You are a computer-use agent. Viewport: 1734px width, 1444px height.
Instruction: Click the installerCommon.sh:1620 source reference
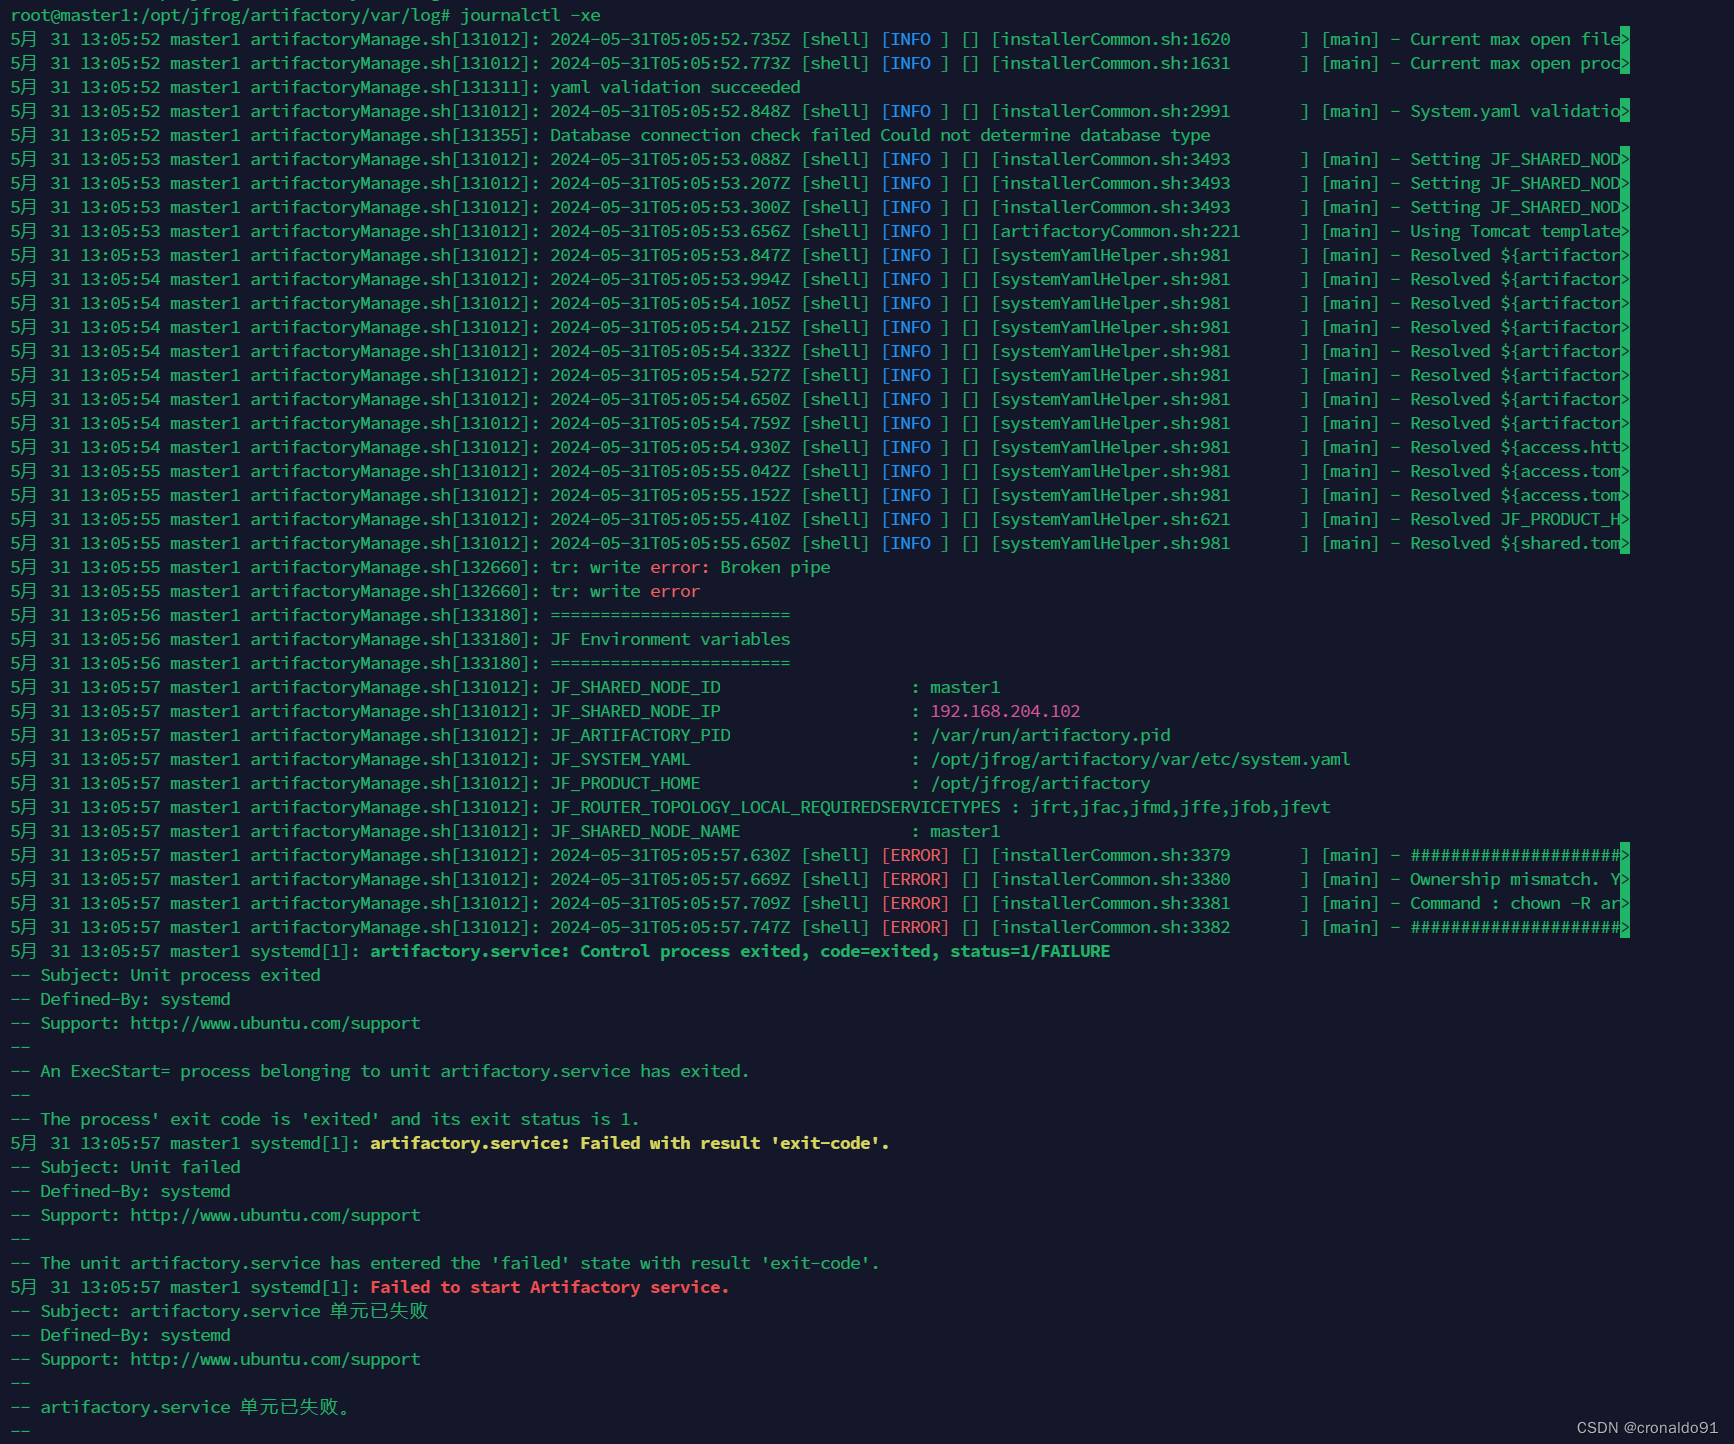tap(1115, 39)
